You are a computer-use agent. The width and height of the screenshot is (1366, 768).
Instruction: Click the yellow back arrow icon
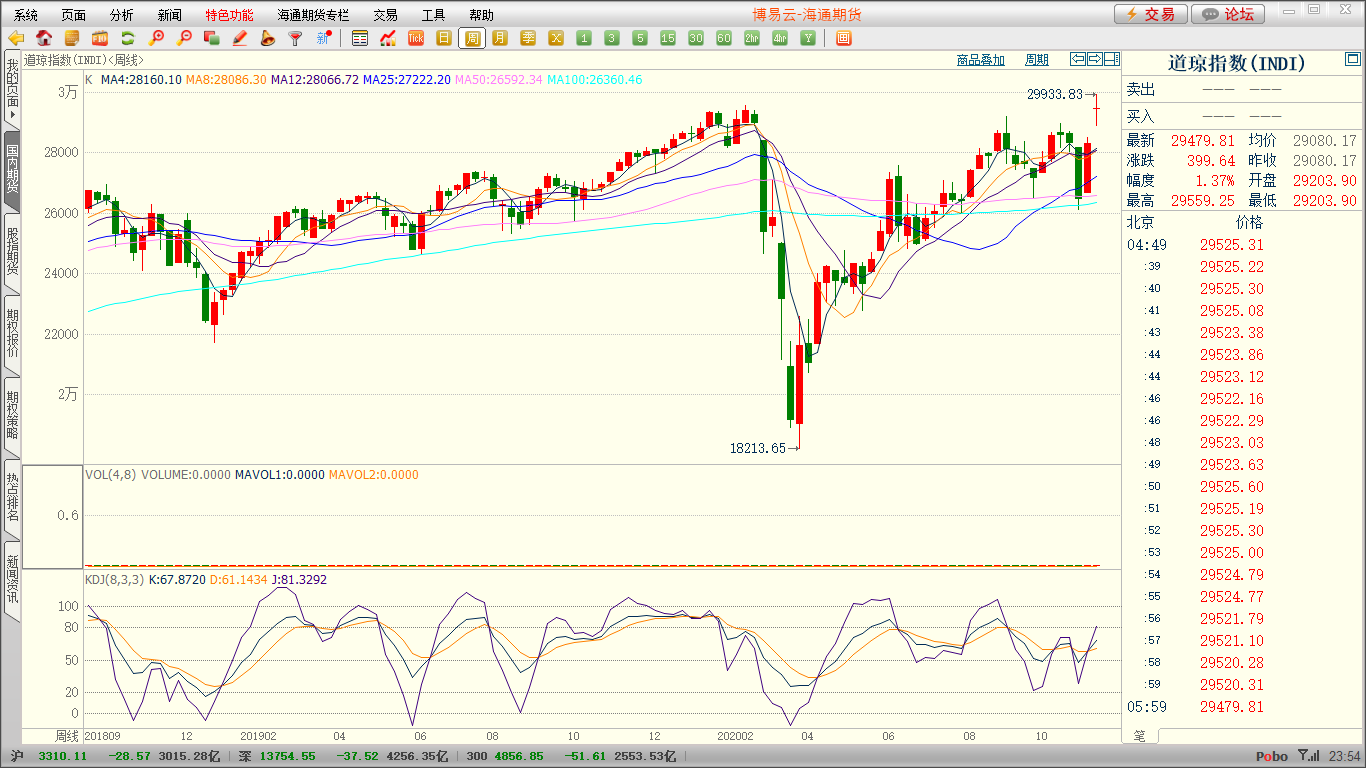click(x=16, y=38)
